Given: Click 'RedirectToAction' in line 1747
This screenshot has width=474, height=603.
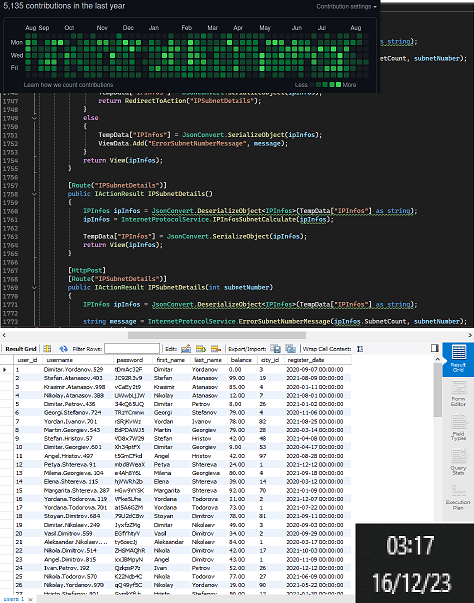Looking at the screenshot, I should click(155, 101).
